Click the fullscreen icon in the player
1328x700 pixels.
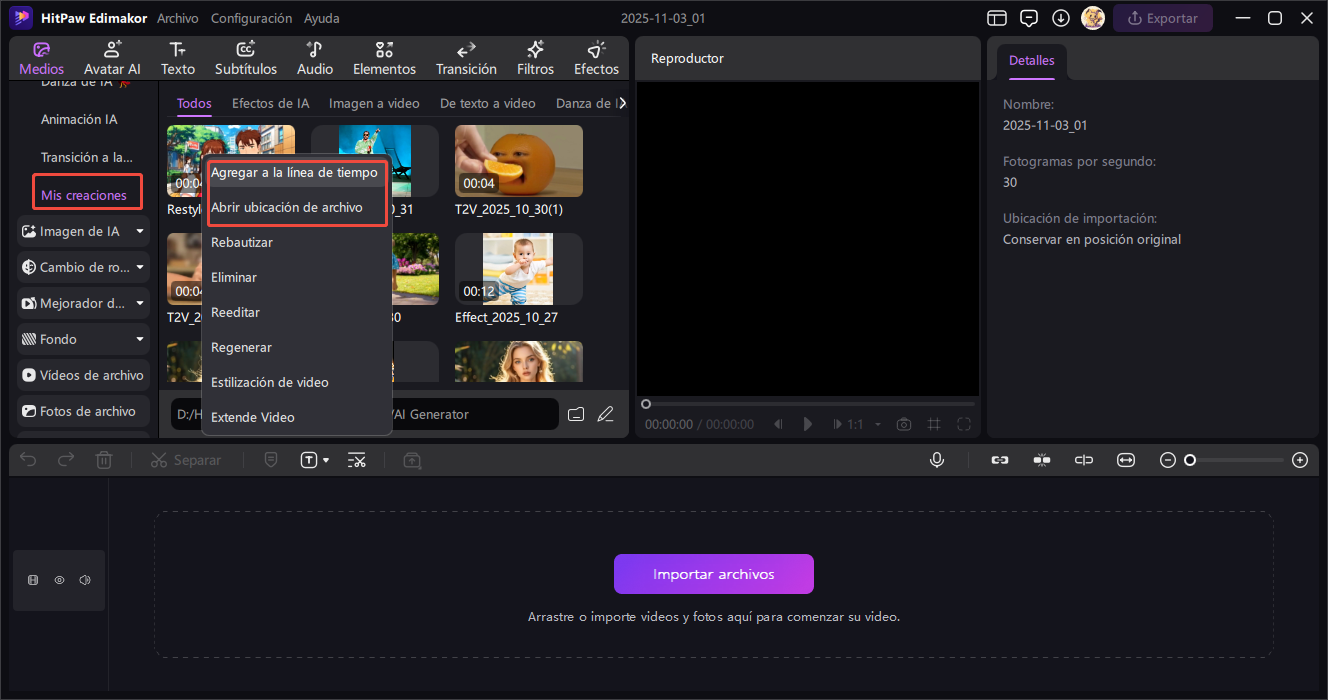[964, 424]
